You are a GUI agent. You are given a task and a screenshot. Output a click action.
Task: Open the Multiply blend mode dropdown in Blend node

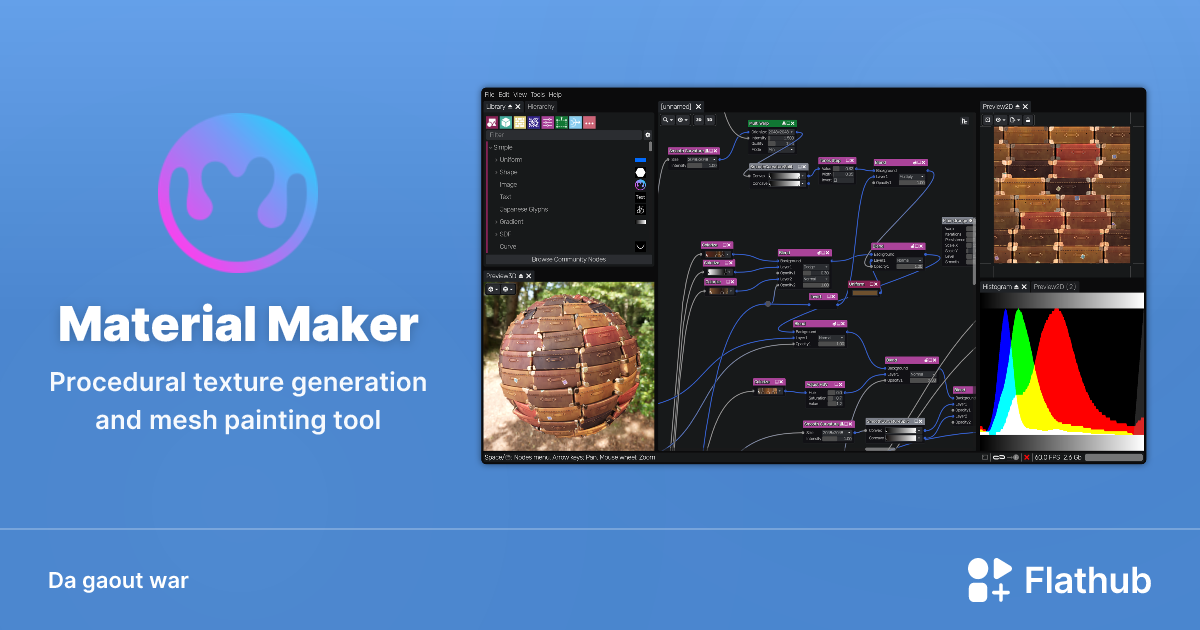911,177
